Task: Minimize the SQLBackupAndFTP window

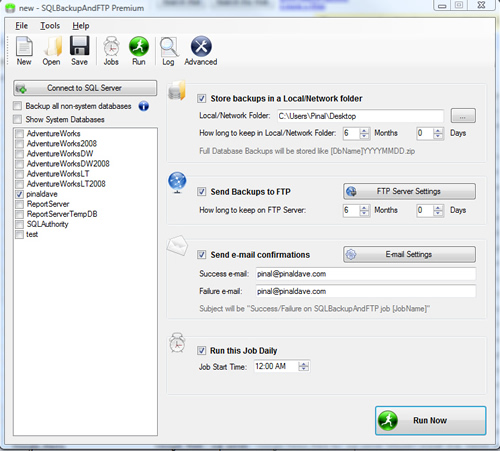Action: (442, 6)
